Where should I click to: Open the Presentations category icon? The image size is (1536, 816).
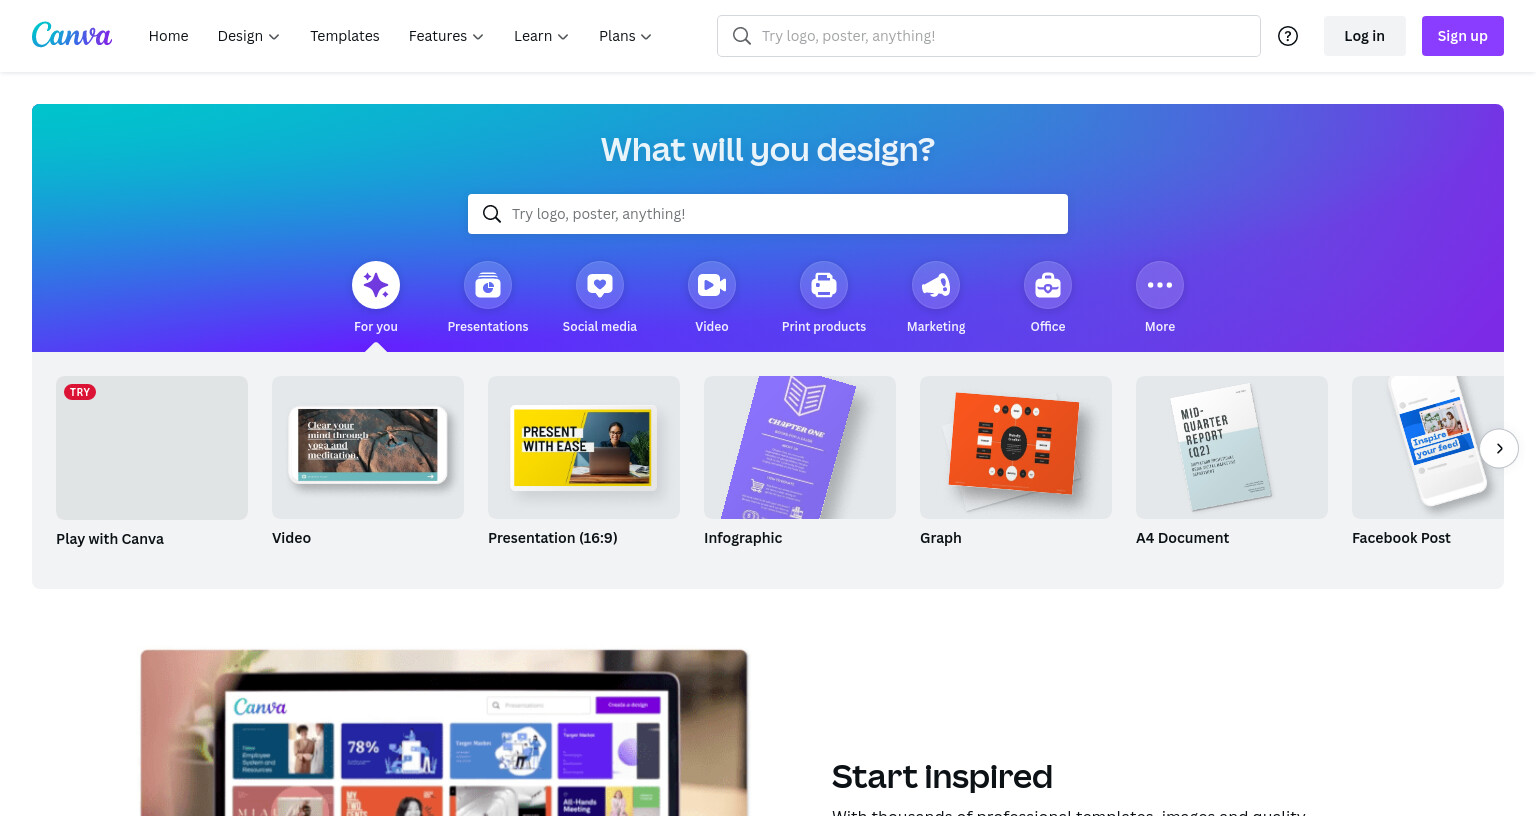click(x=488, y=286)
